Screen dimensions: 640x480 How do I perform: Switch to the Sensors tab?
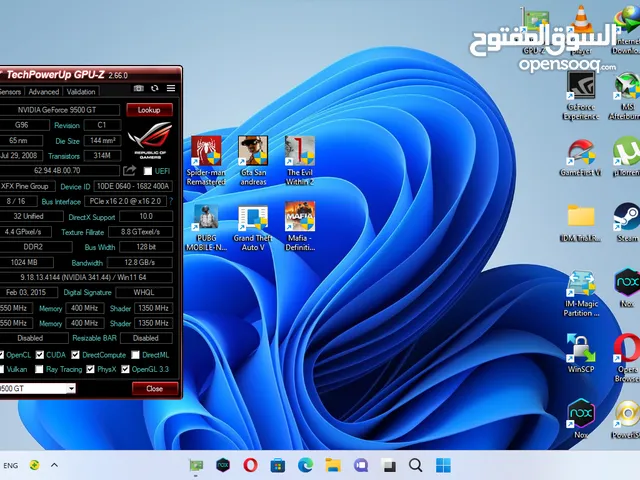[11, 92]
